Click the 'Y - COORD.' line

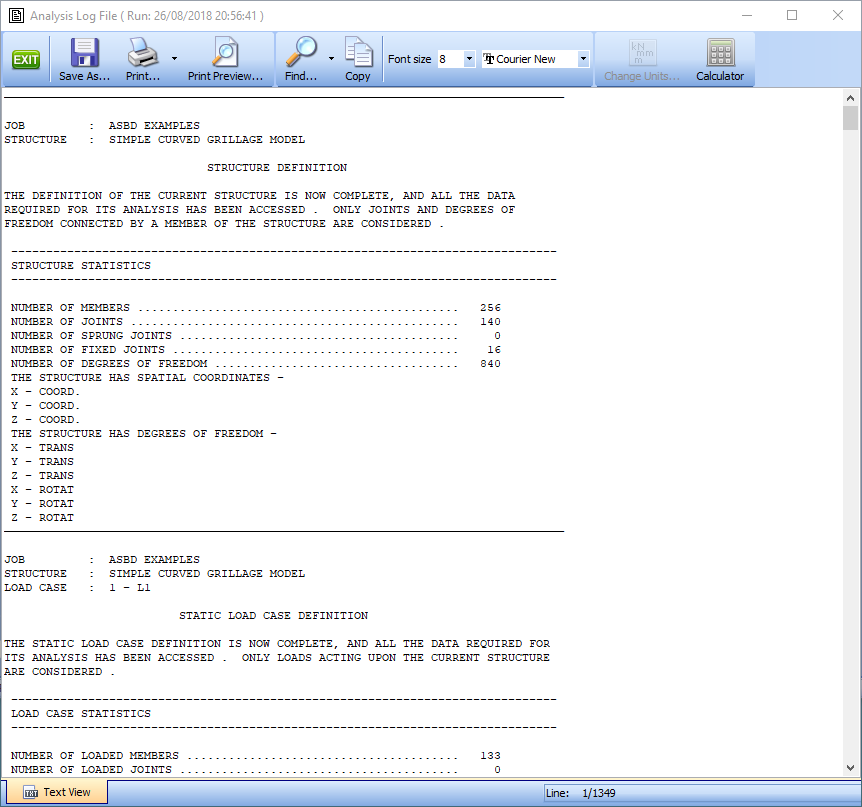click(46, 406)
